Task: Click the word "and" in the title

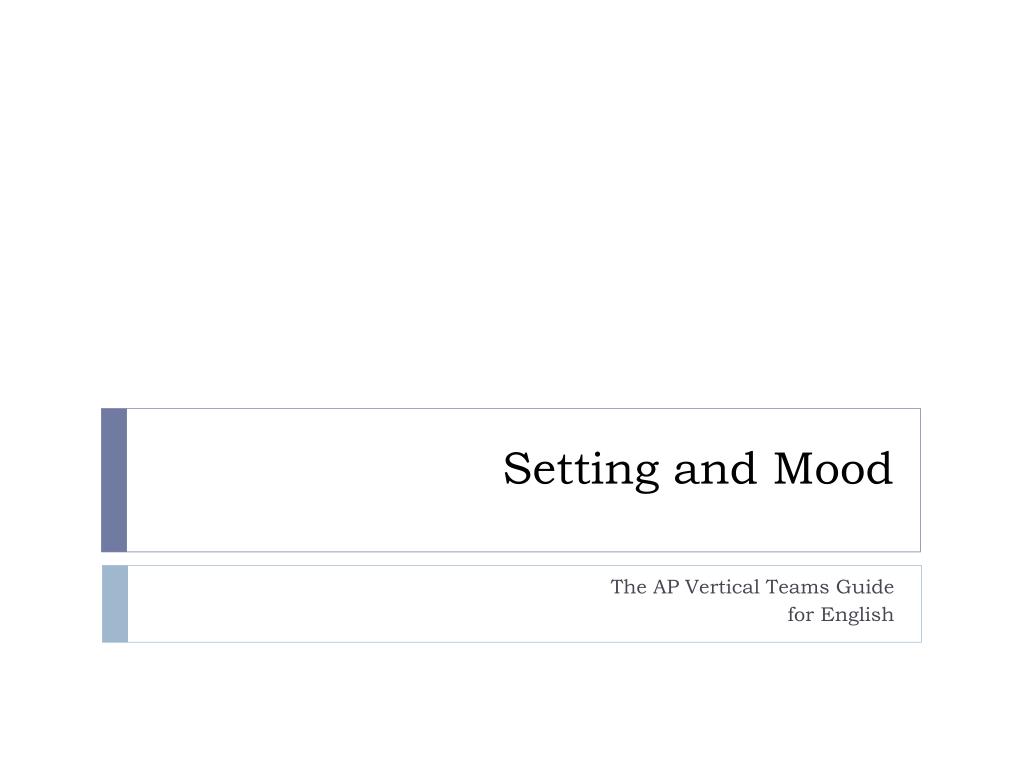Action: coord(715,470)
